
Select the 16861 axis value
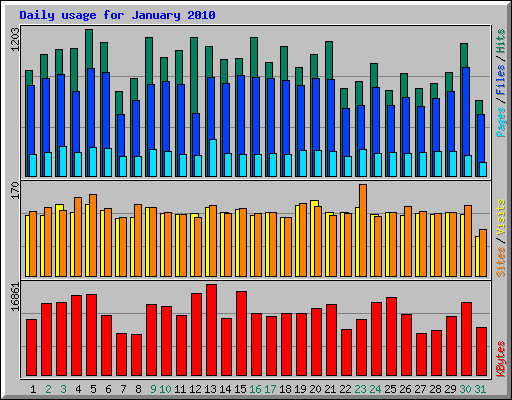[16, 297]
